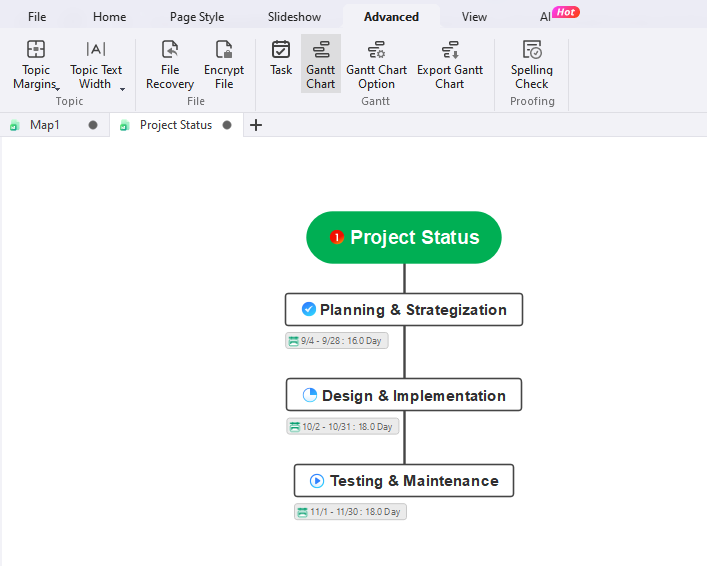
Task: Click Design & Implementation progress pie icon
Action: click(309, 395)
